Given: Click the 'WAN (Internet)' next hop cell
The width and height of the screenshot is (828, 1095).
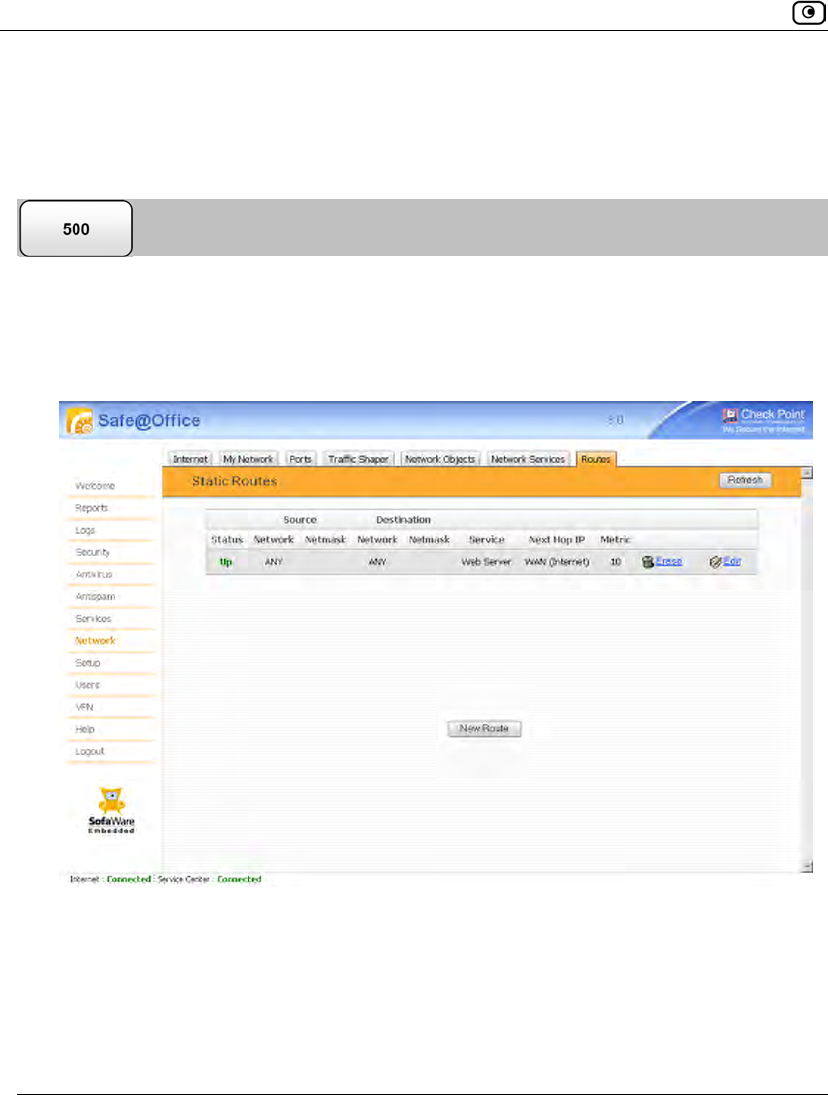Looking at the screenshot, I should pos(557,562).
